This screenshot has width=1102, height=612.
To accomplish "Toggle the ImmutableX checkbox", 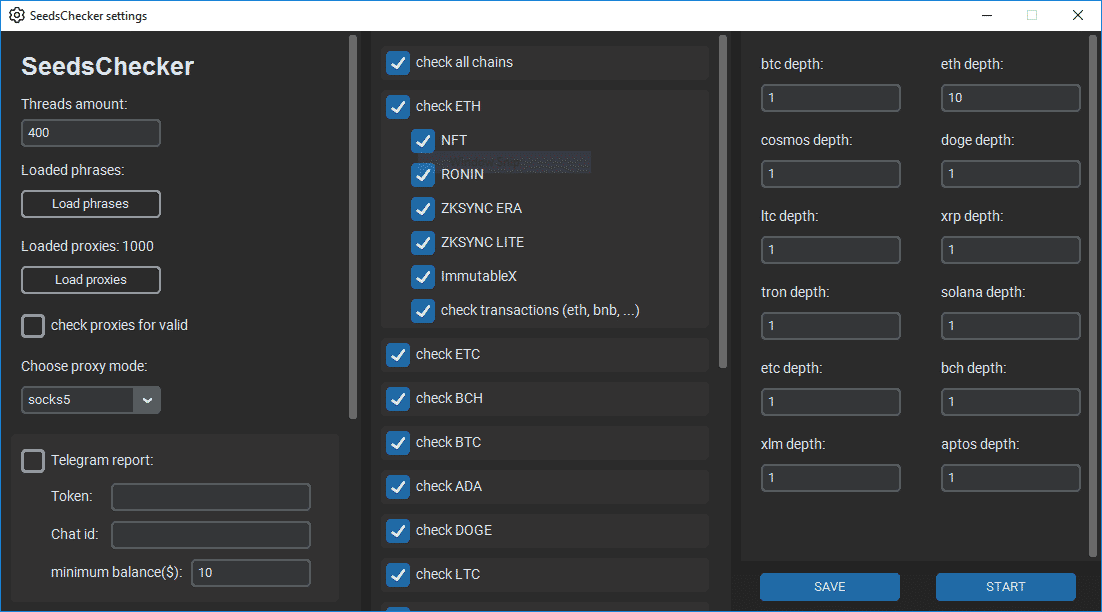I will [422, 277].
